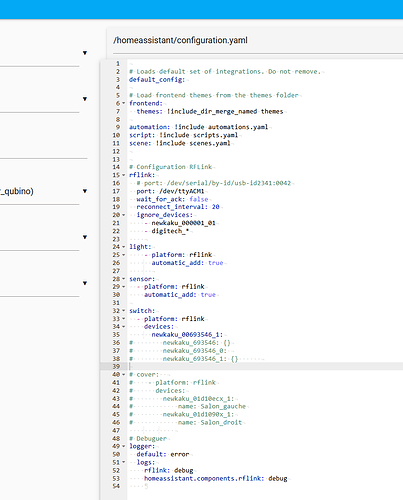Screen dimensions: 403x500
Task: Click the wait_for_ack false value
Action: tap(199, 199)
